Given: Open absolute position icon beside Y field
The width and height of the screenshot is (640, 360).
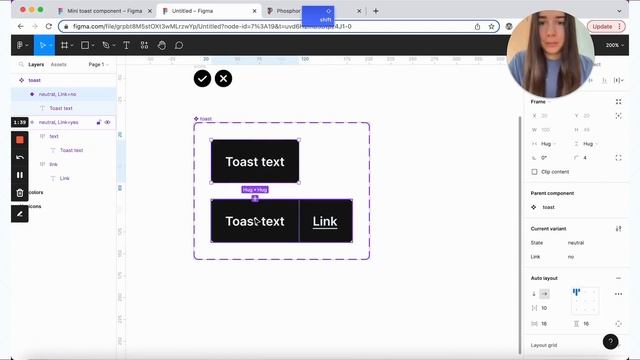Looking at the screenshot, I should (618, 116).
